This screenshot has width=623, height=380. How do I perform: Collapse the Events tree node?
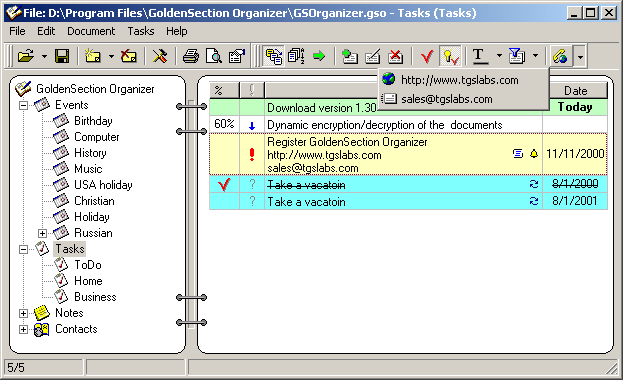[23, 105]
